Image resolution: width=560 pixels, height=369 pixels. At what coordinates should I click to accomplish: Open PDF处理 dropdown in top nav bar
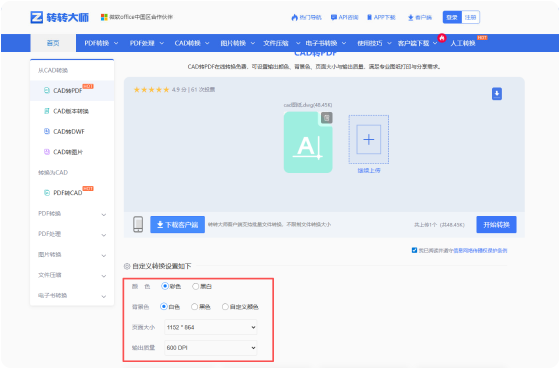[146, 43]
